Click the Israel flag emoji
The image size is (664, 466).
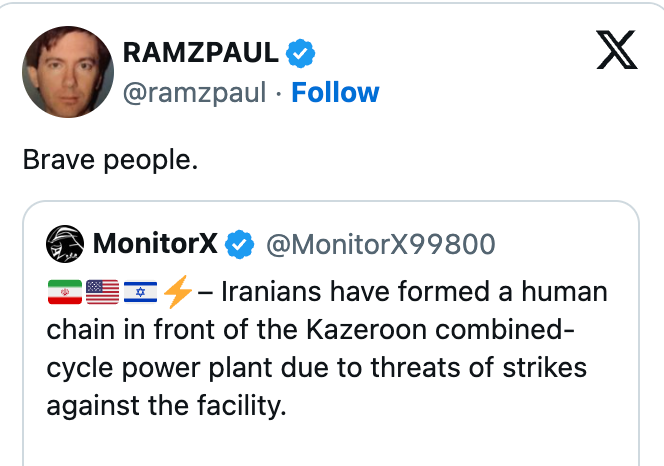click(139, 292)
